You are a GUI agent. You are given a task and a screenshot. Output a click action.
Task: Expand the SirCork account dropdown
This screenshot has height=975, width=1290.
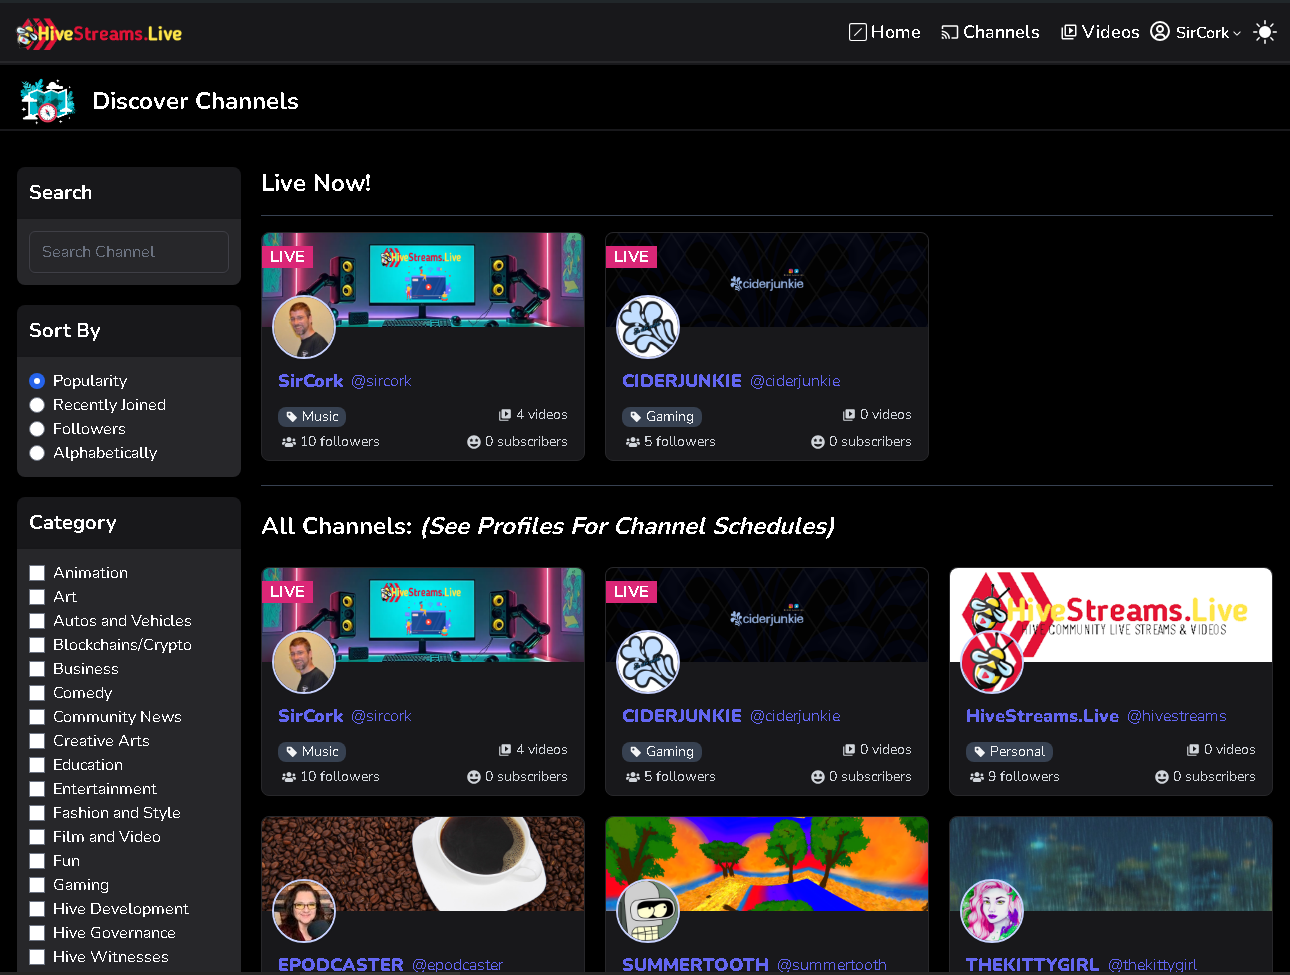tap(1208, 32)
